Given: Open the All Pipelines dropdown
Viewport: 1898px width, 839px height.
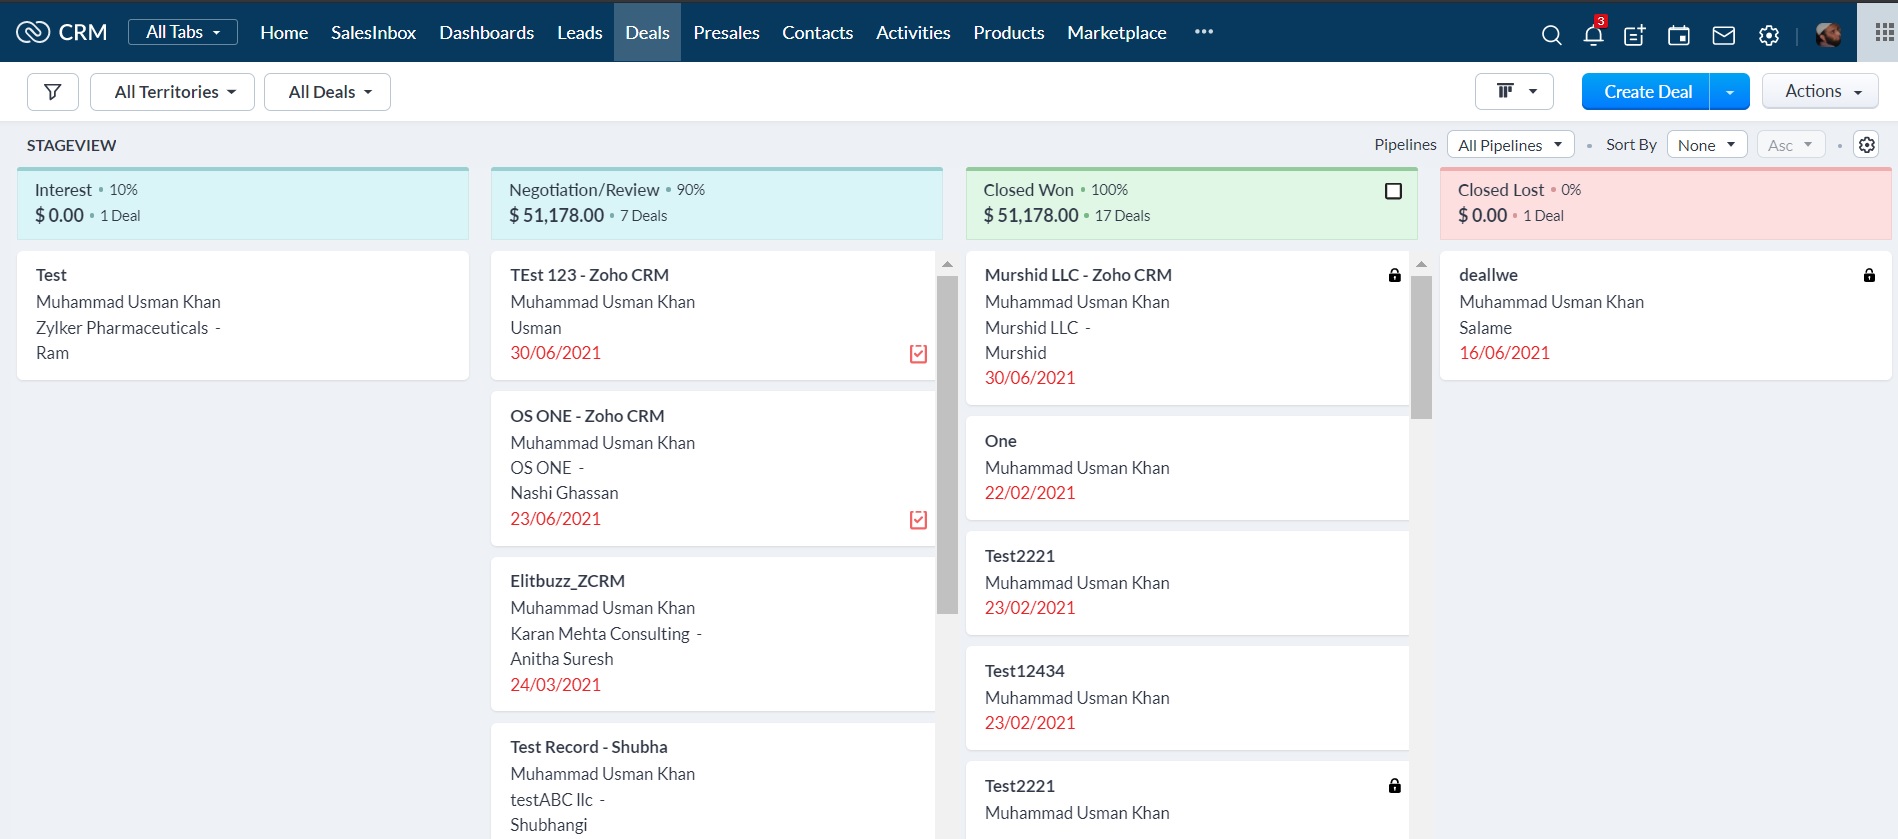Looking at the screenshot, I should (1510, 145).
